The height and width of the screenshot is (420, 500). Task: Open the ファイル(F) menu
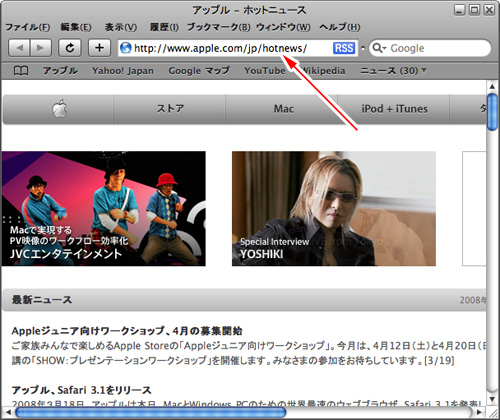click(27, 27)
